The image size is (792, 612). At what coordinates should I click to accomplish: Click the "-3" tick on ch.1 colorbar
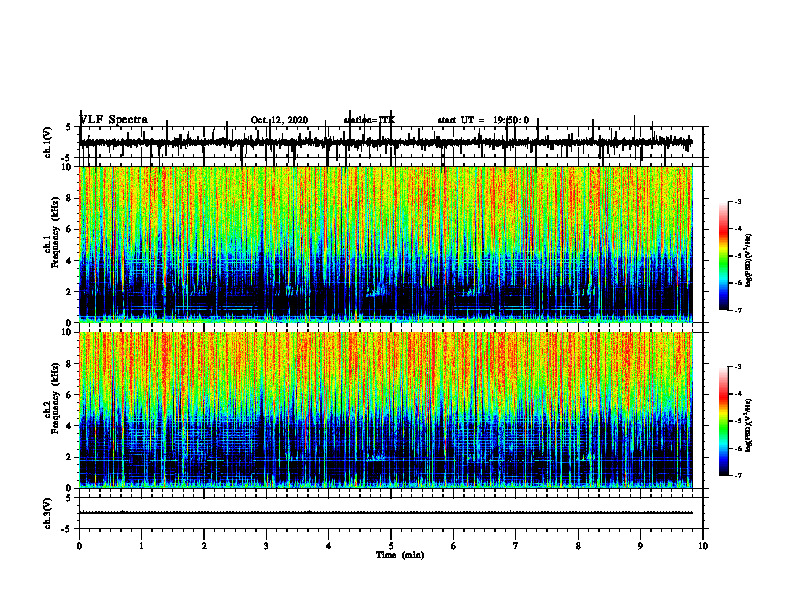(738, 201)
